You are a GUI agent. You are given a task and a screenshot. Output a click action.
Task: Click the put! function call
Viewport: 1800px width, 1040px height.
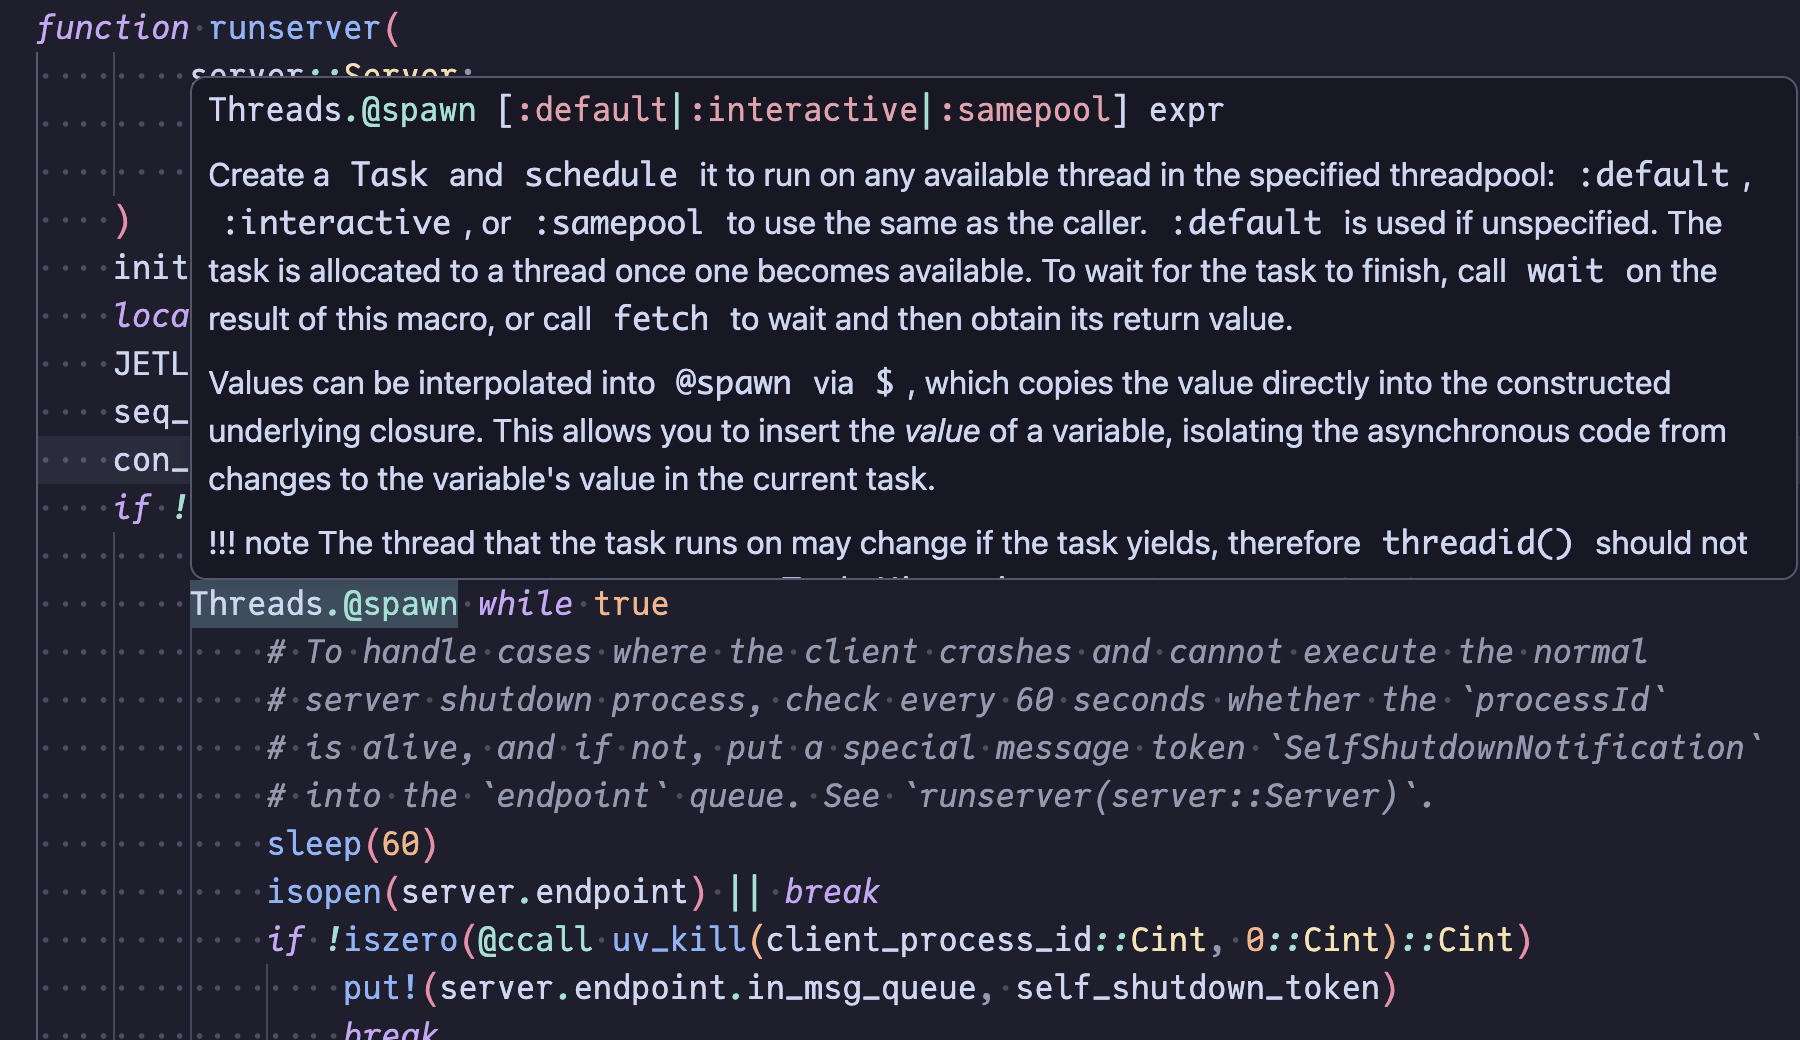(380, 988)
